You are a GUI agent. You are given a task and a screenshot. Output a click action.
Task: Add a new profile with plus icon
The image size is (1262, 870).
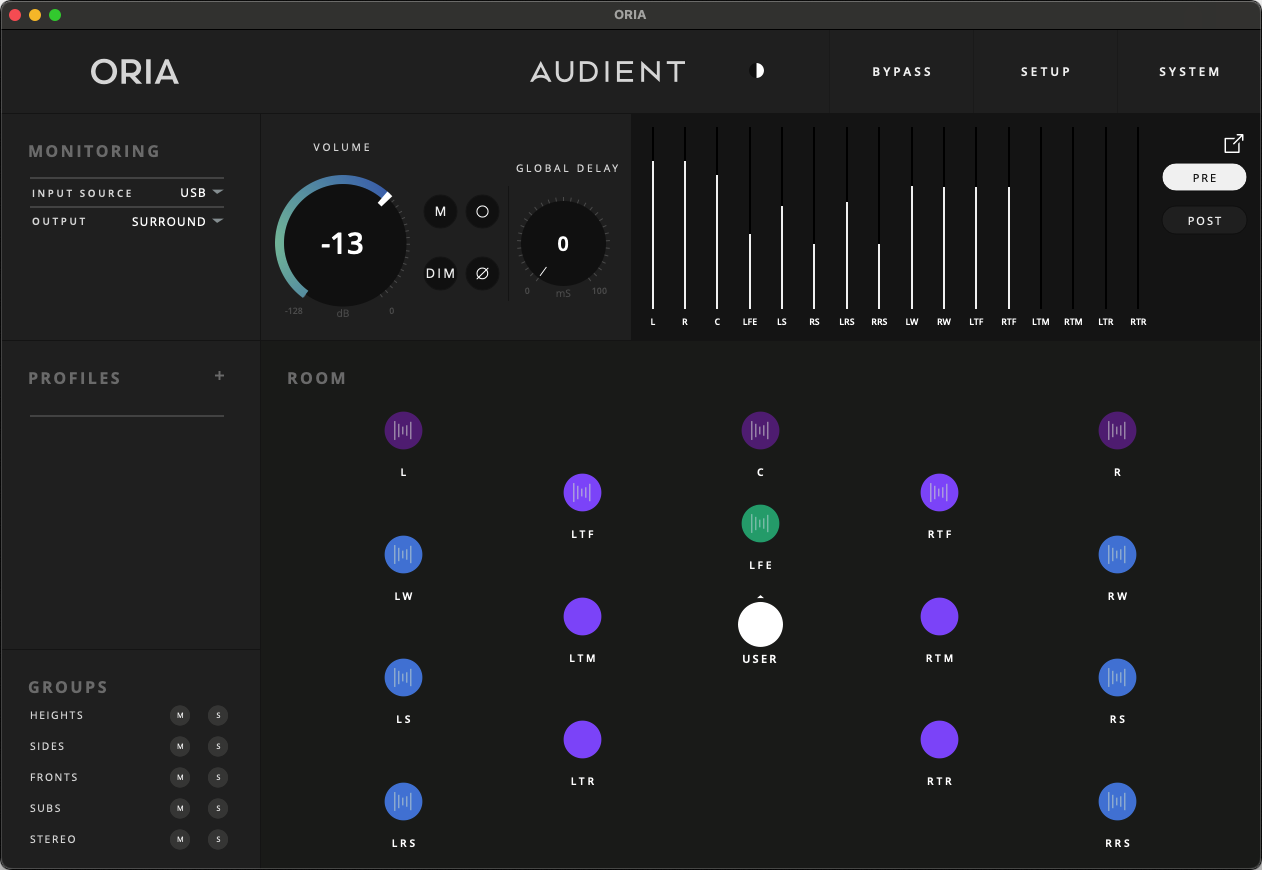click(x=220, y=376)
